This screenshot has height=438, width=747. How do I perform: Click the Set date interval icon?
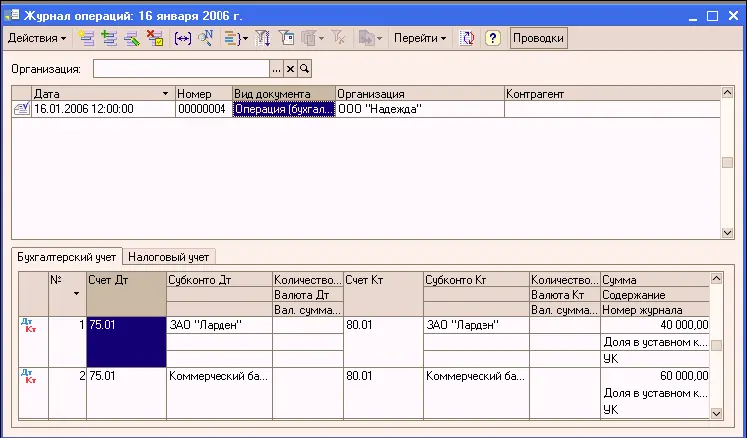[182, 38]
